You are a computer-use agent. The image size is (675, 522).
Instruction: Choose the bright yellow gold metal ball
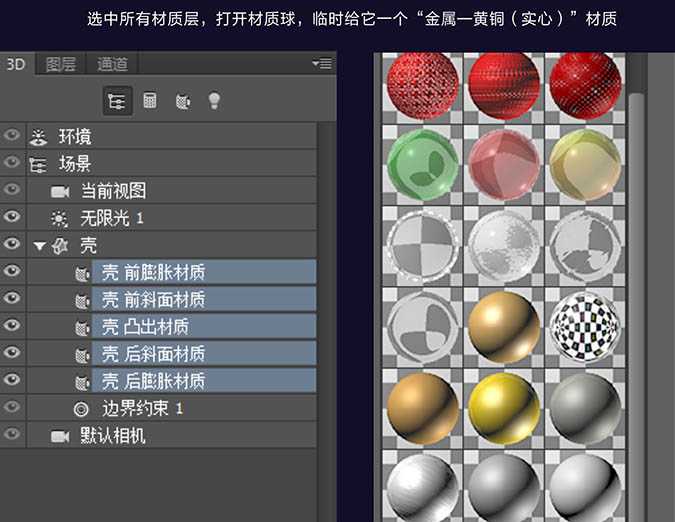pos(504,408)
